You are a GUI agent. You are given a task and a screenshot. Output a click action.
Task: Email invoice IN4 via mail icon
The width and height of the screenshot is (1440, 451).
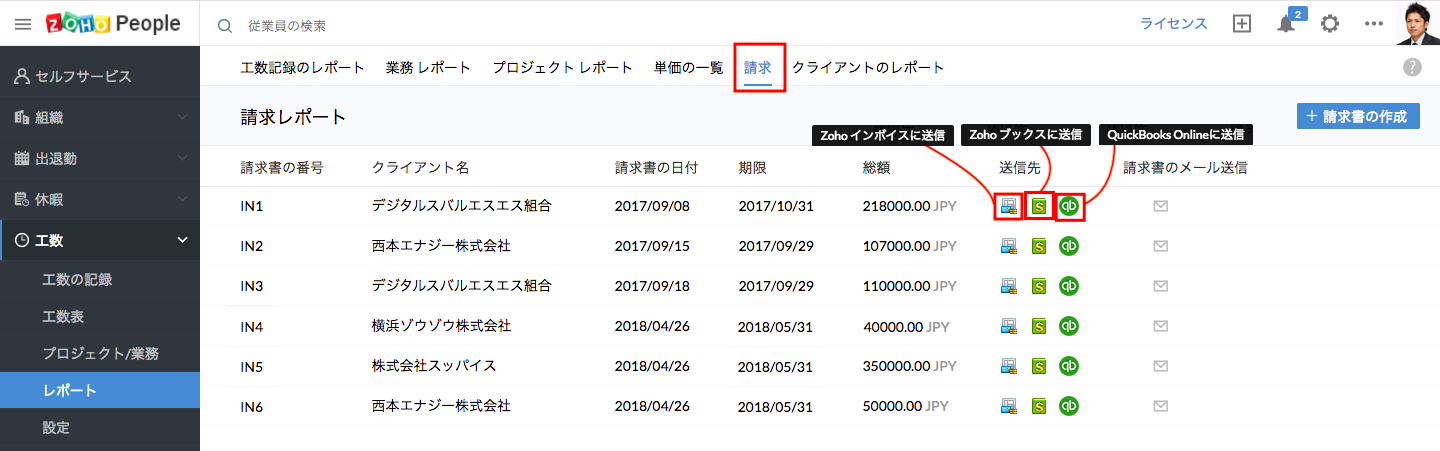point(1161,326)
